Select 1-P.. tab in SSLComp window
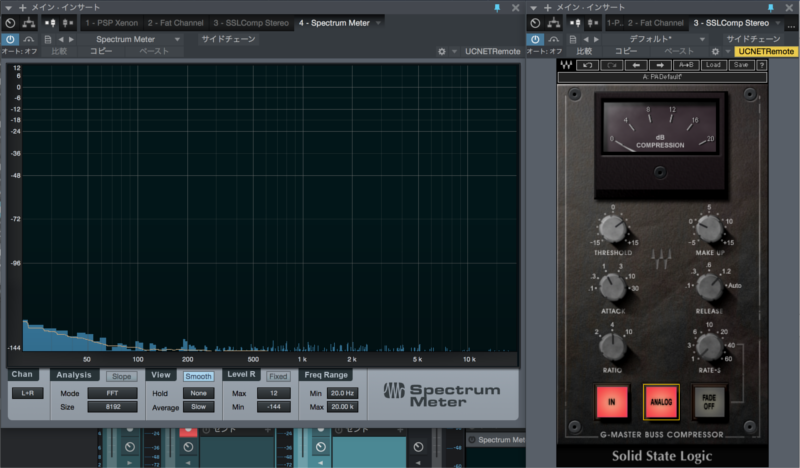The height and width of the screenshot is (468, 800). 615,23
